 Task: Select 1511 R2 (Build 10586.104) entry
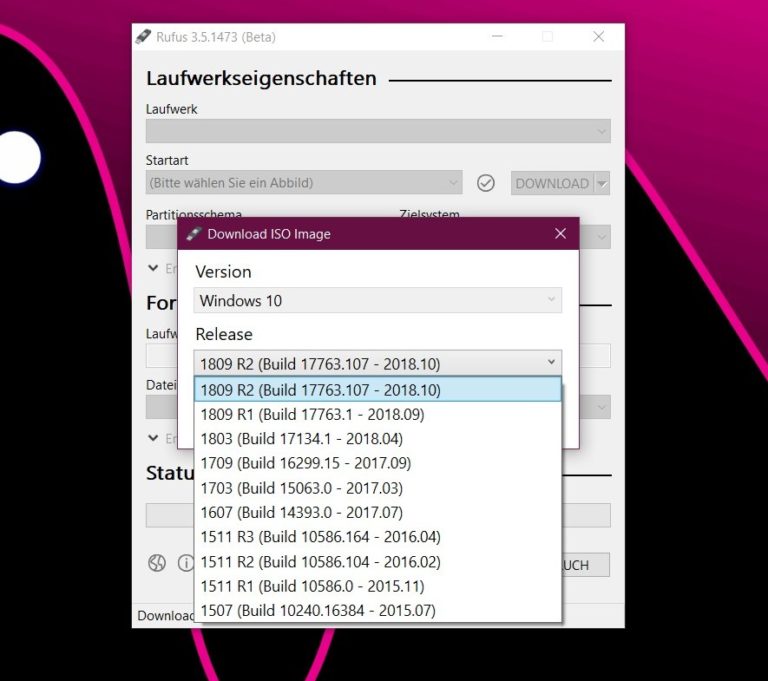point(378,561)
